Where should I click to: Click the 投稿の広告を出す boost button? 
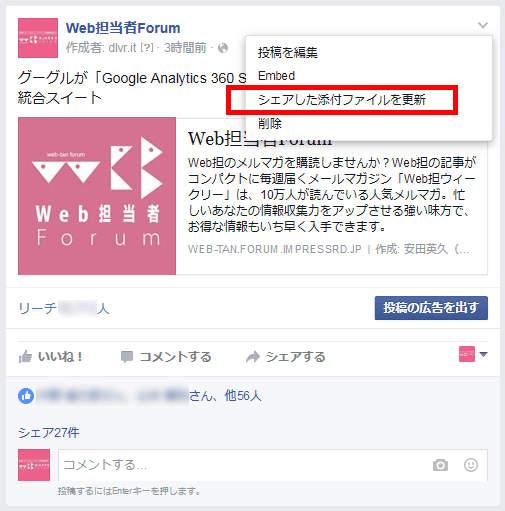tap(431, 308)
